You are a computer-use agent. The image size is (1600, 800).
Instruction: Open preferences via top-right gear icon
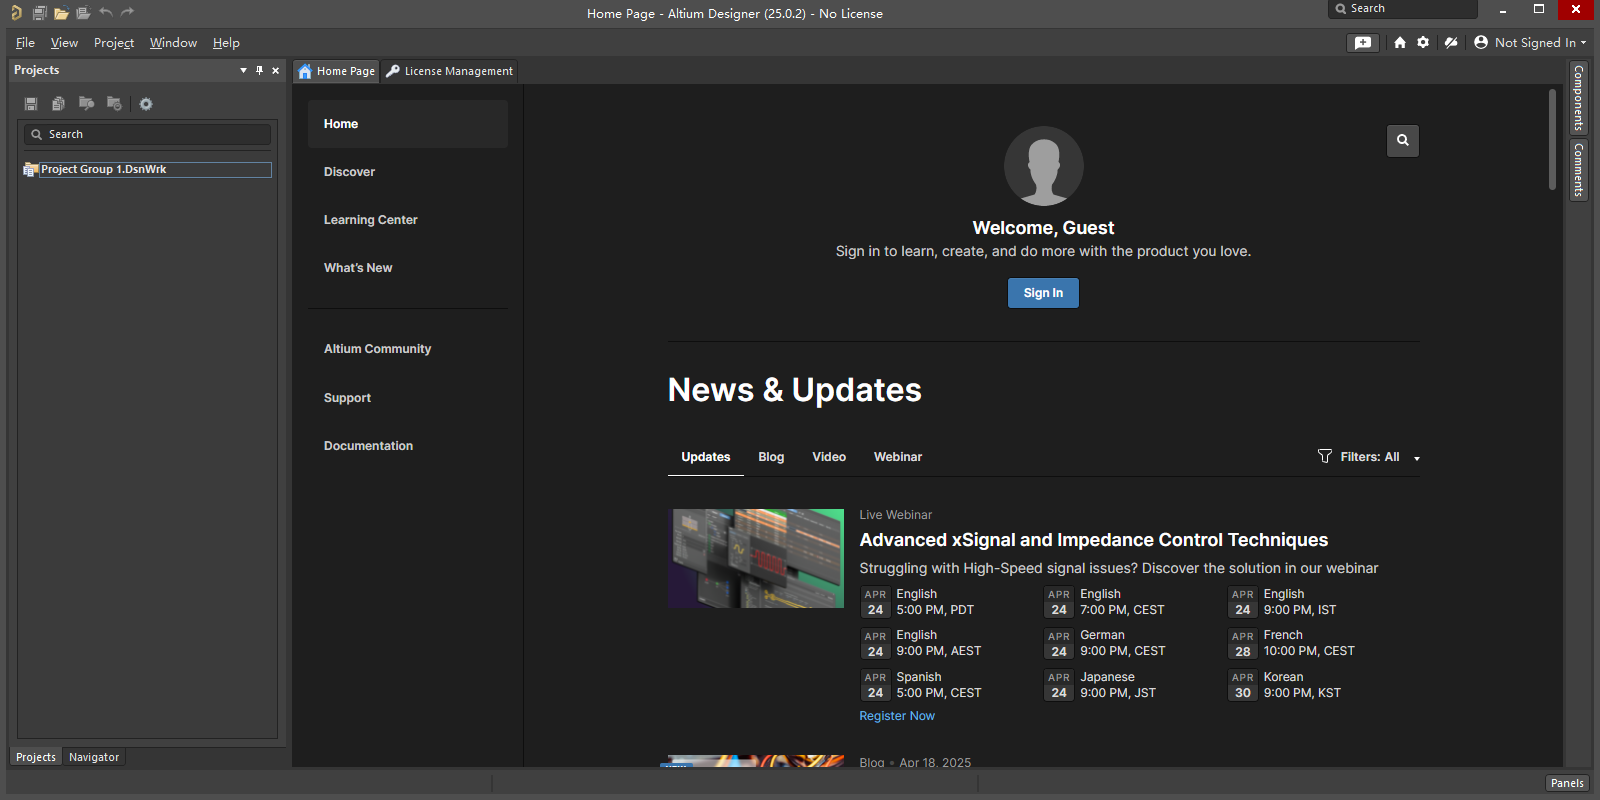click(x=1423, y=43)
